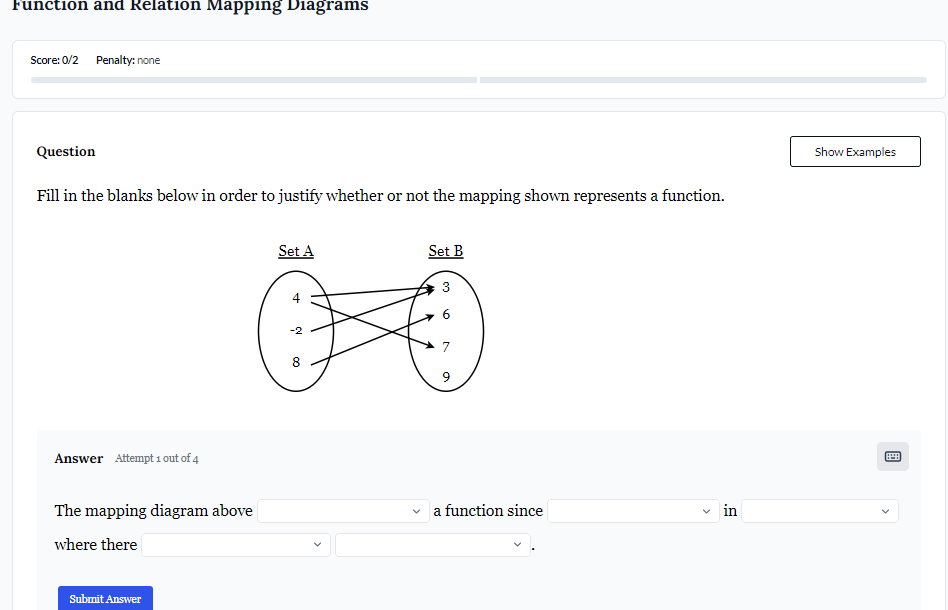Click the Show Examples button

pos(855,151)
